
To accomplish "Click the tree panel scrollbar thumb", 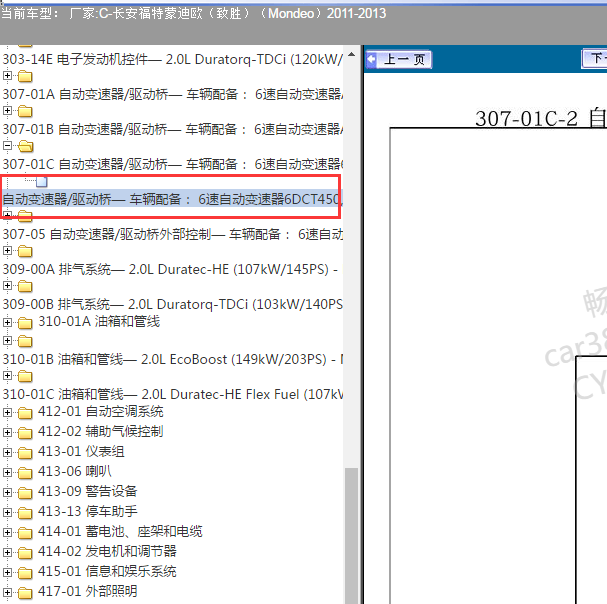I will coord(352,535).
